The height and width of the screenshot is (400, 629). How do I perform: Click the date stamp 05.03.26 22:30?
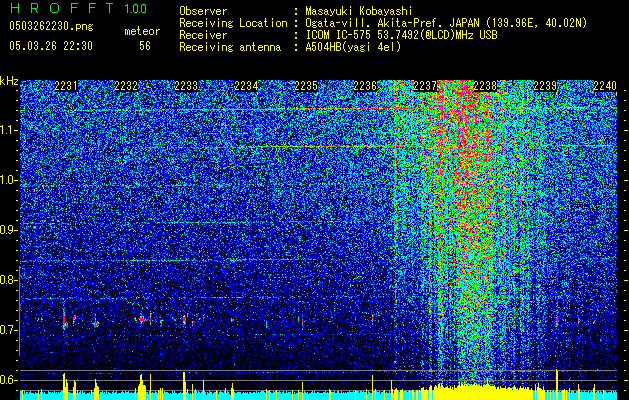51,46
